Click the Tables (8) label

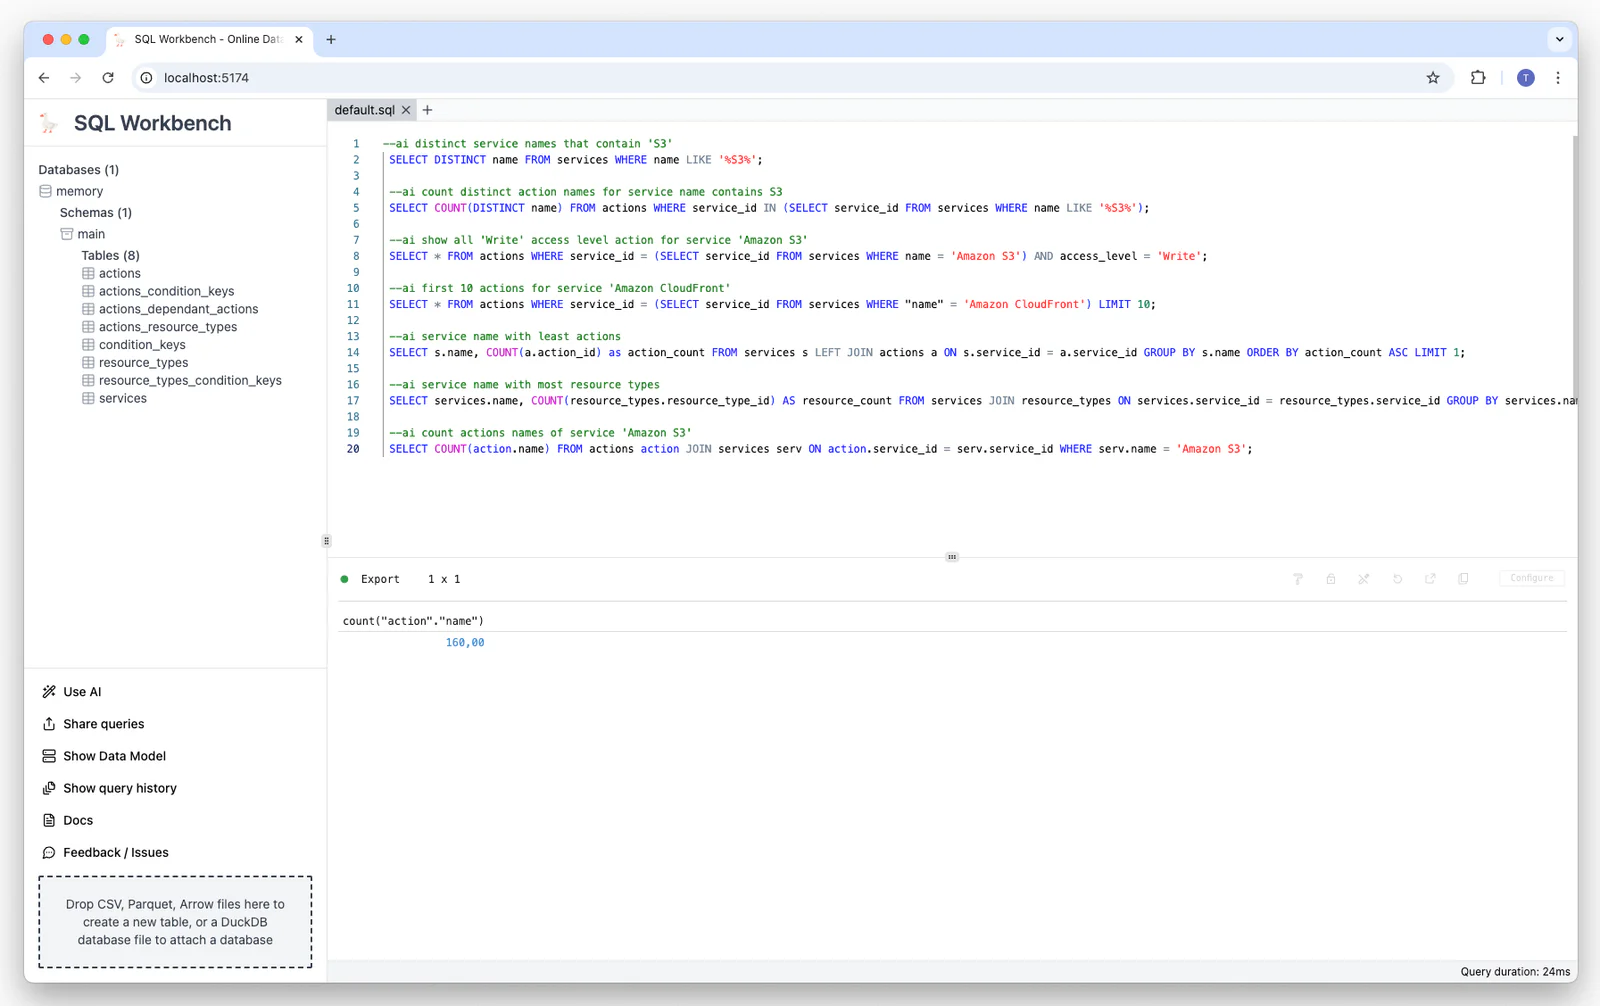(x=110, y=256)
